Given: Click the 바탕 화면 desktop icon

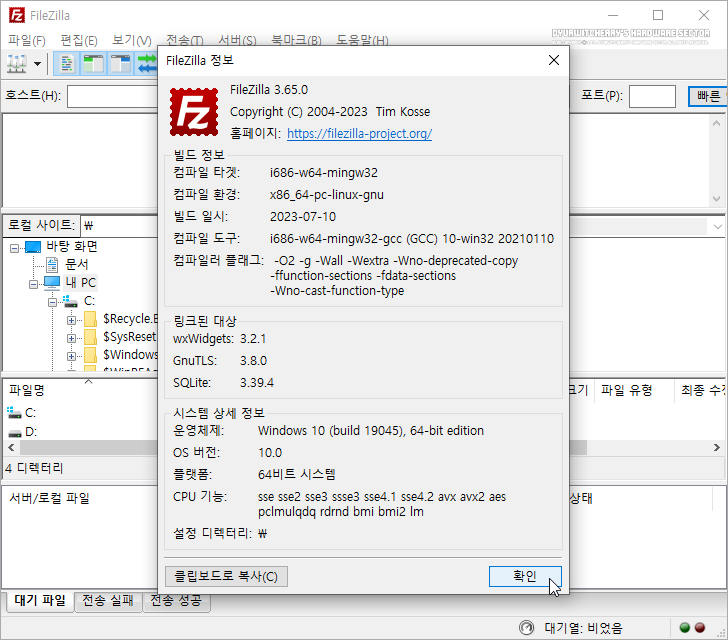Looking at the screenshot, I should tap(32, 247).
